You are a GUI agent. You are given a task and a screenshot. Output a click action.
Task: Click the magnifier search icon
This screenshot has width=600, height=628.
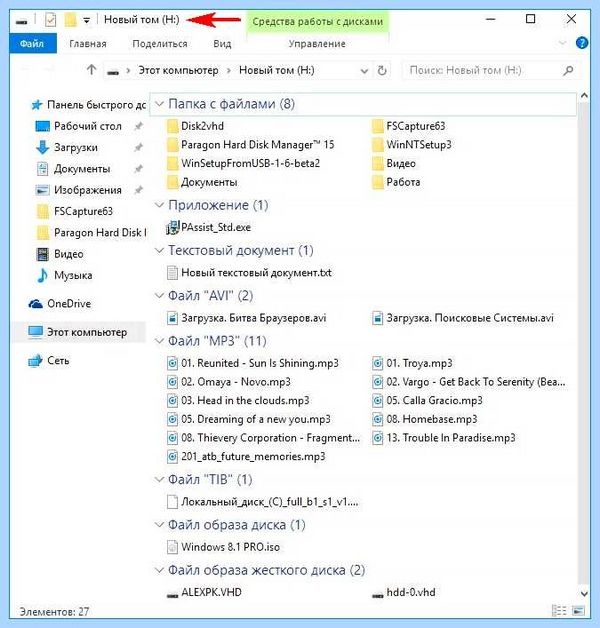pos(568,71)
